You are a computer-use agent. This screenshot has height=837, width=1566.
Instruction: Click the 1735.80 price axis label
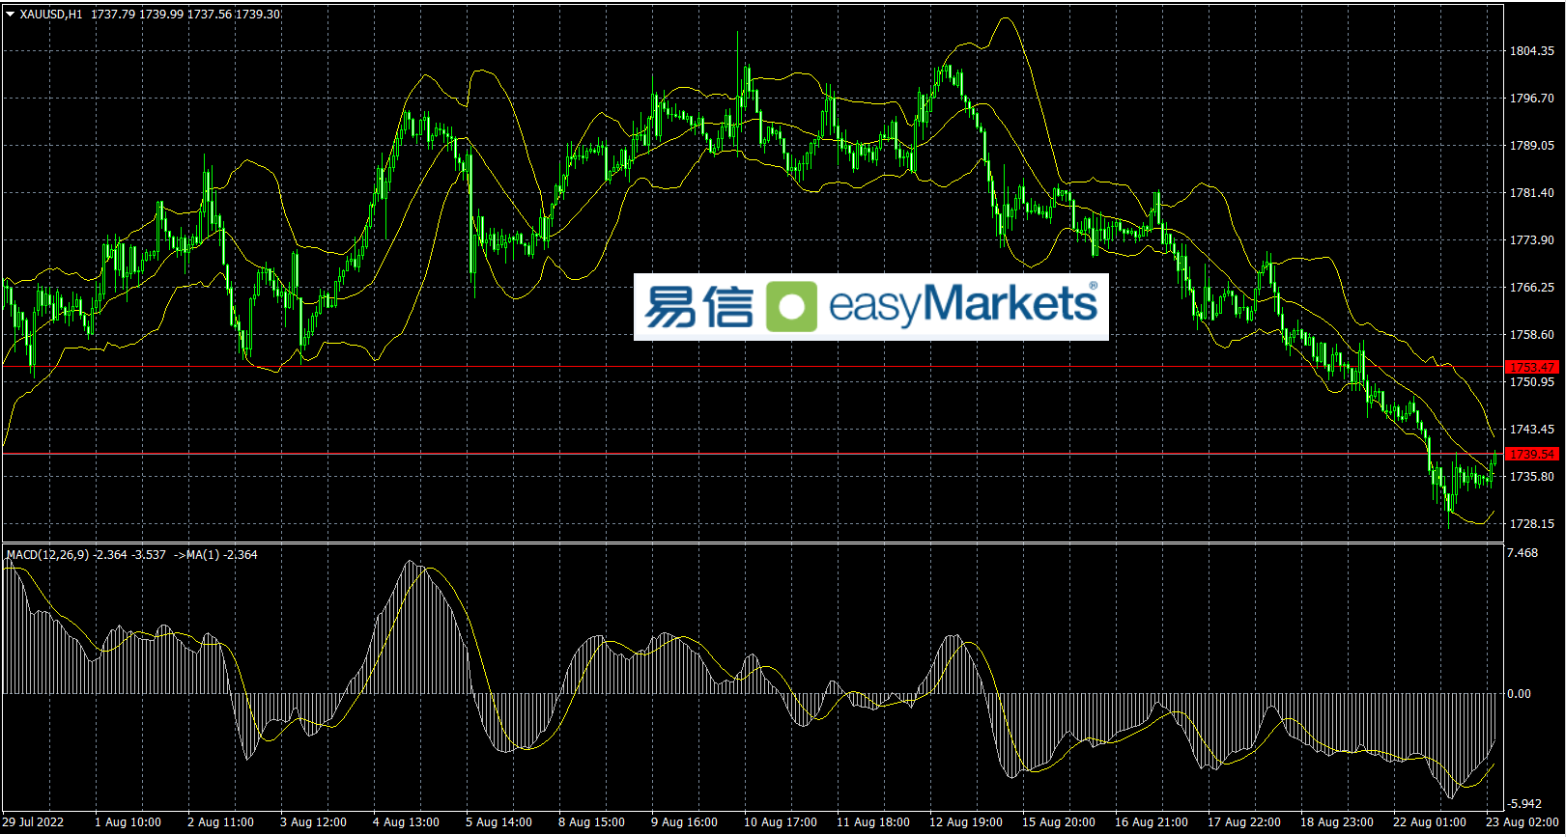pos(1530,476)
